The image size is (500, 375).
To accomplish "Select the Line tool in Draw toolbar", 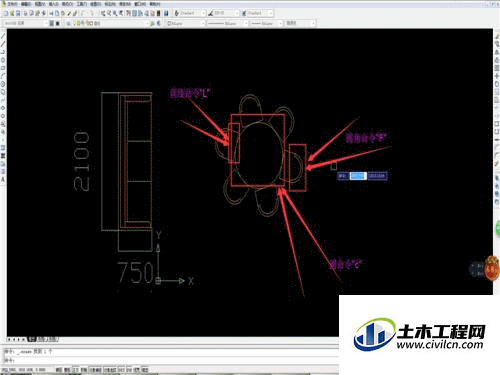I will (3, 36).
